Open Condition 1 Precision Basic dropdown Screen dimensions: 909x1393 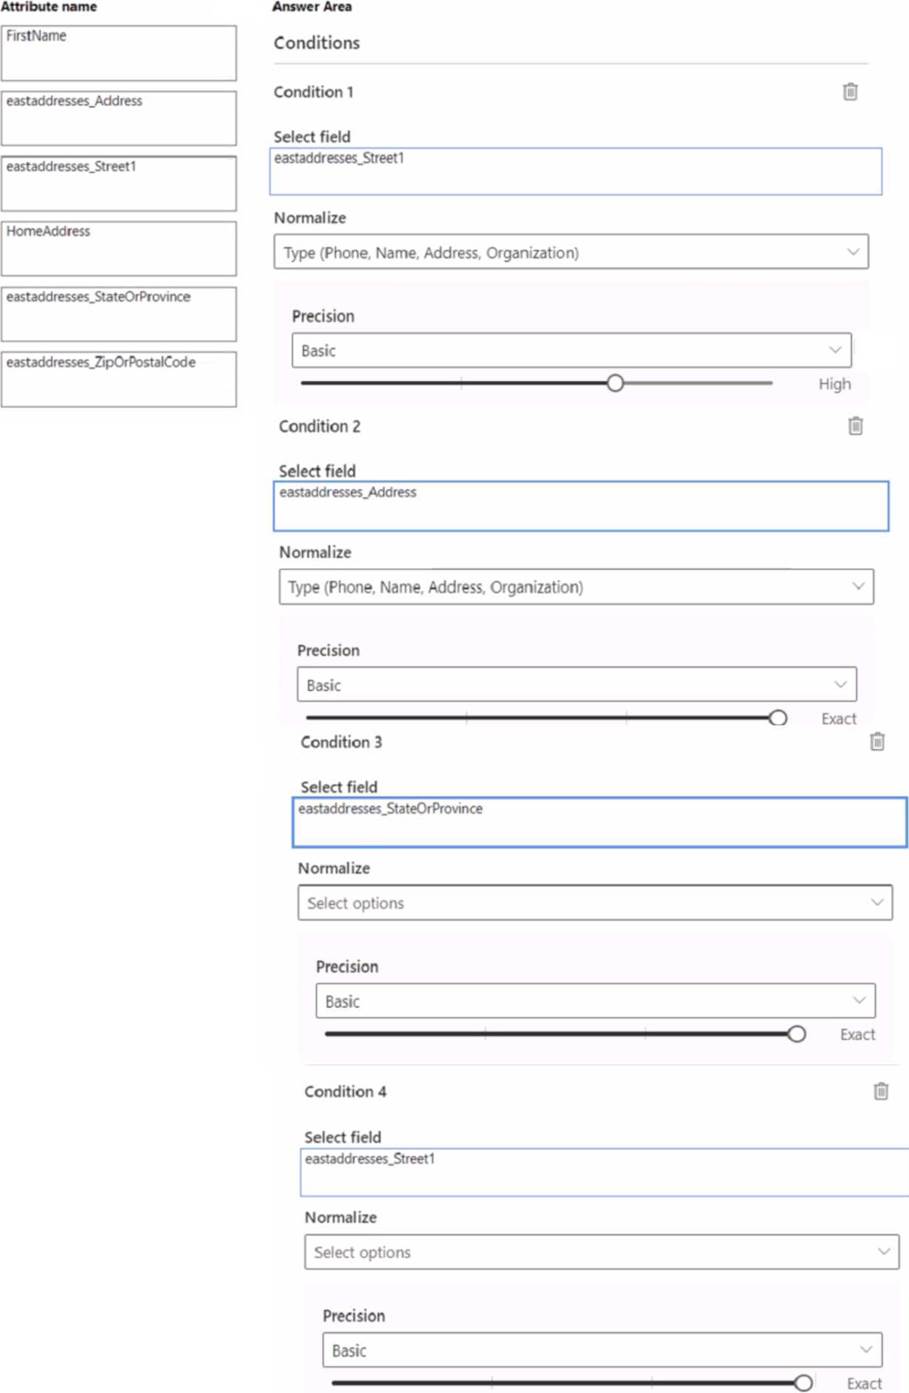point(571,351)
